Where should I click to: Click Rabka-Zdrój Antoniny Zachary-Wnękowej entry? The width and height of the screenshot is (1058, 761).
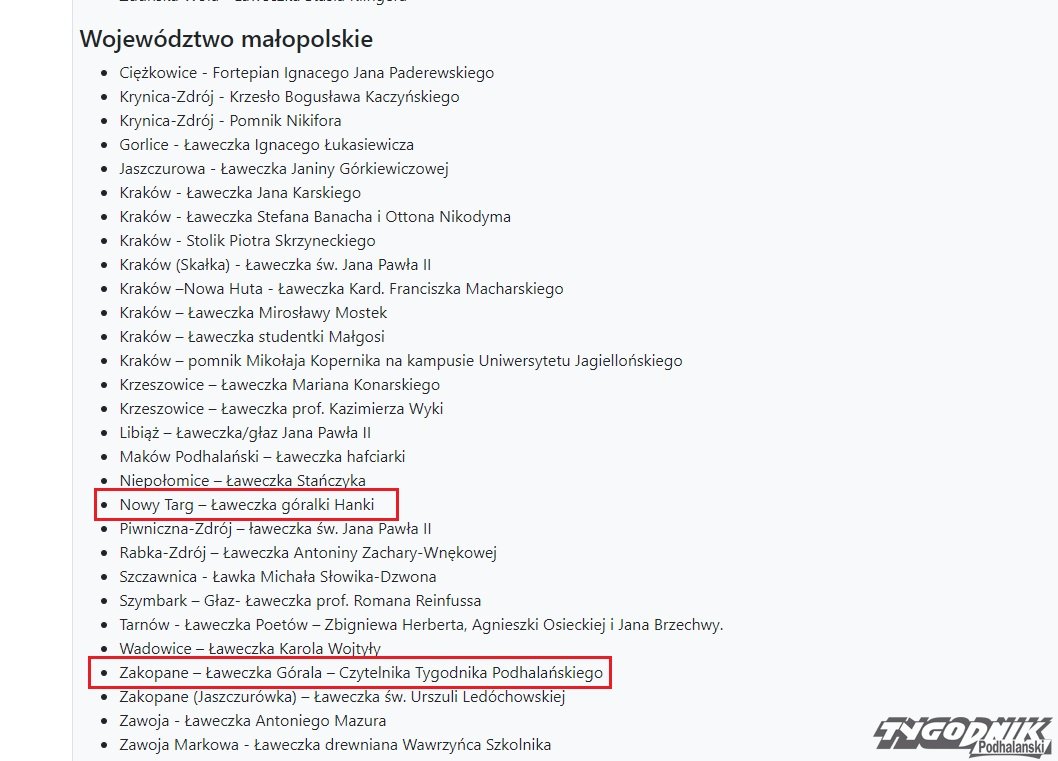point(308,553)
